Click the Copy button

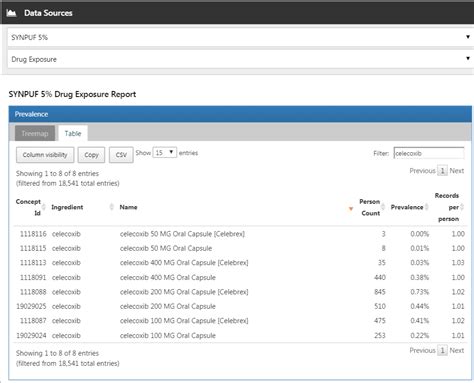tap(91, 155)
